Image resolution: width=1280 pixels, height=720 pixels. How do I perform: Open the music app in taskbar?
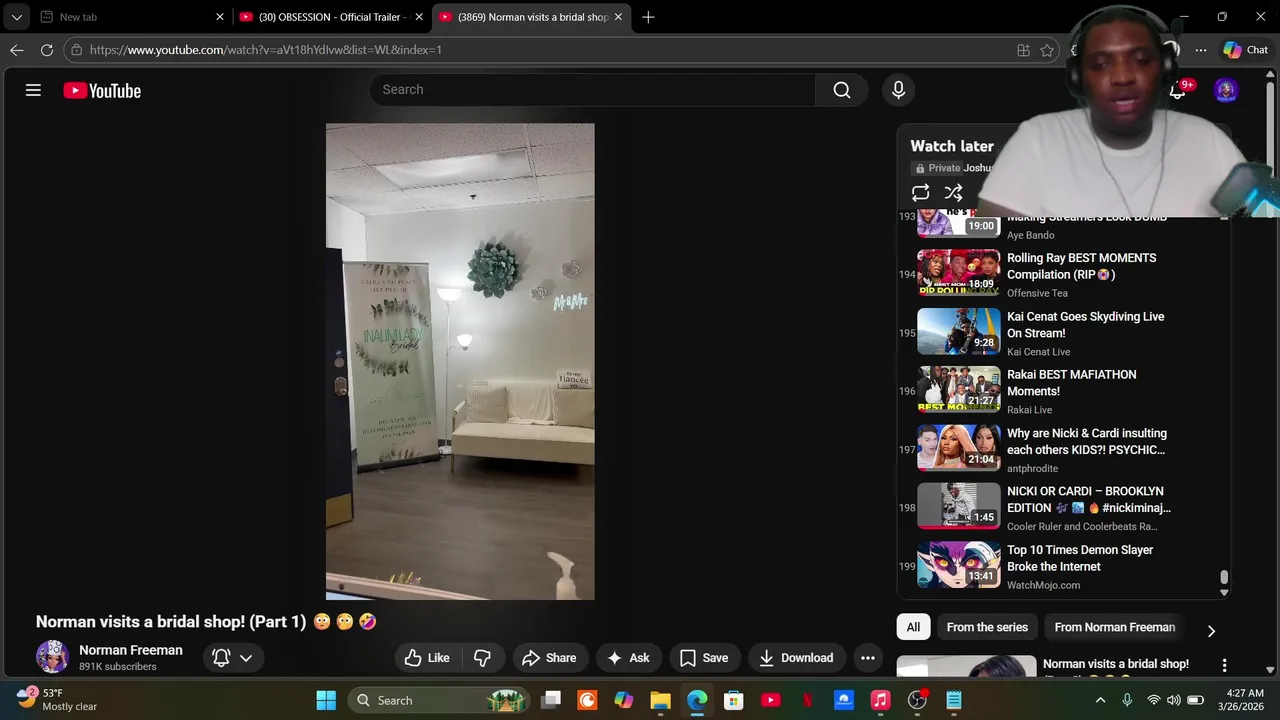[x=880, y=700]
